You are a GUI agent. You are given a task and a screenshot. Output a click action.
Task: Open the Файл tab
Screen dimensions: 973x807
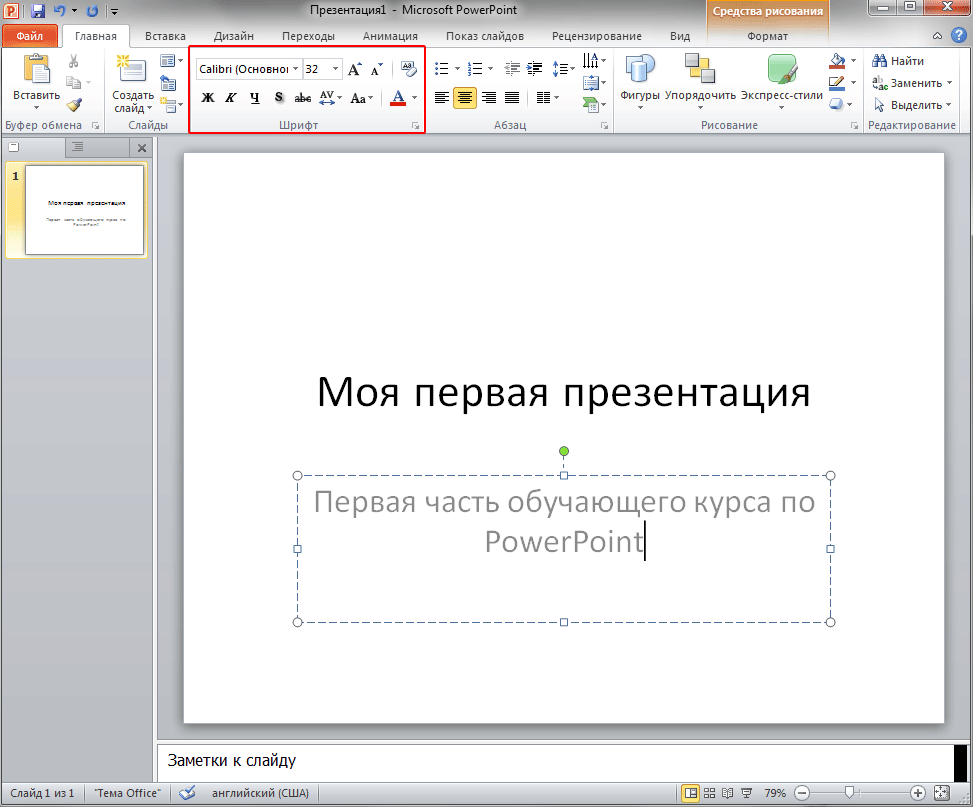coord(30,36)
